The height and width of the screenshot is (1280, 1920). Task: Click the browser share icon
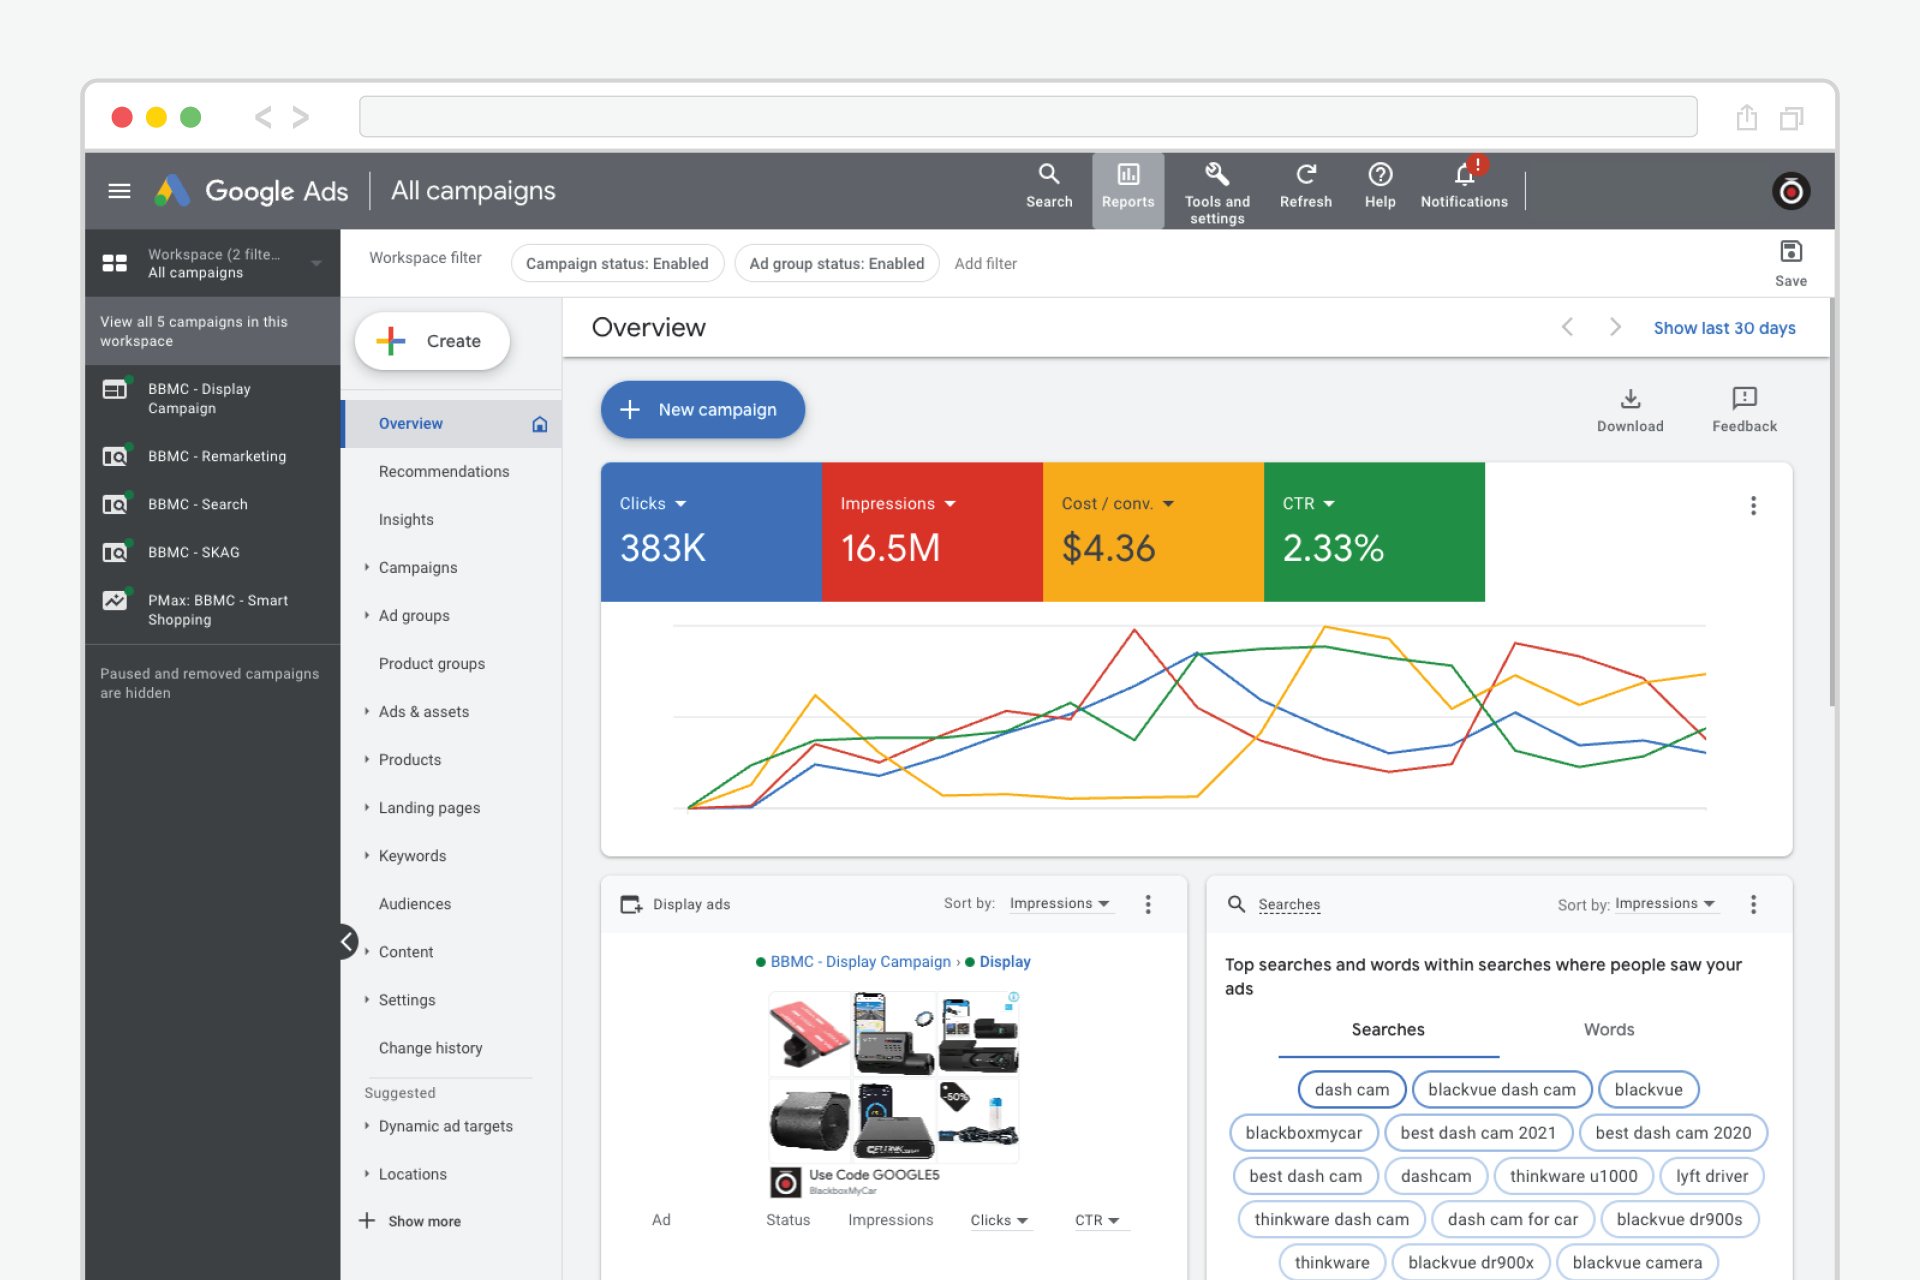click(x=1746, y=118)
